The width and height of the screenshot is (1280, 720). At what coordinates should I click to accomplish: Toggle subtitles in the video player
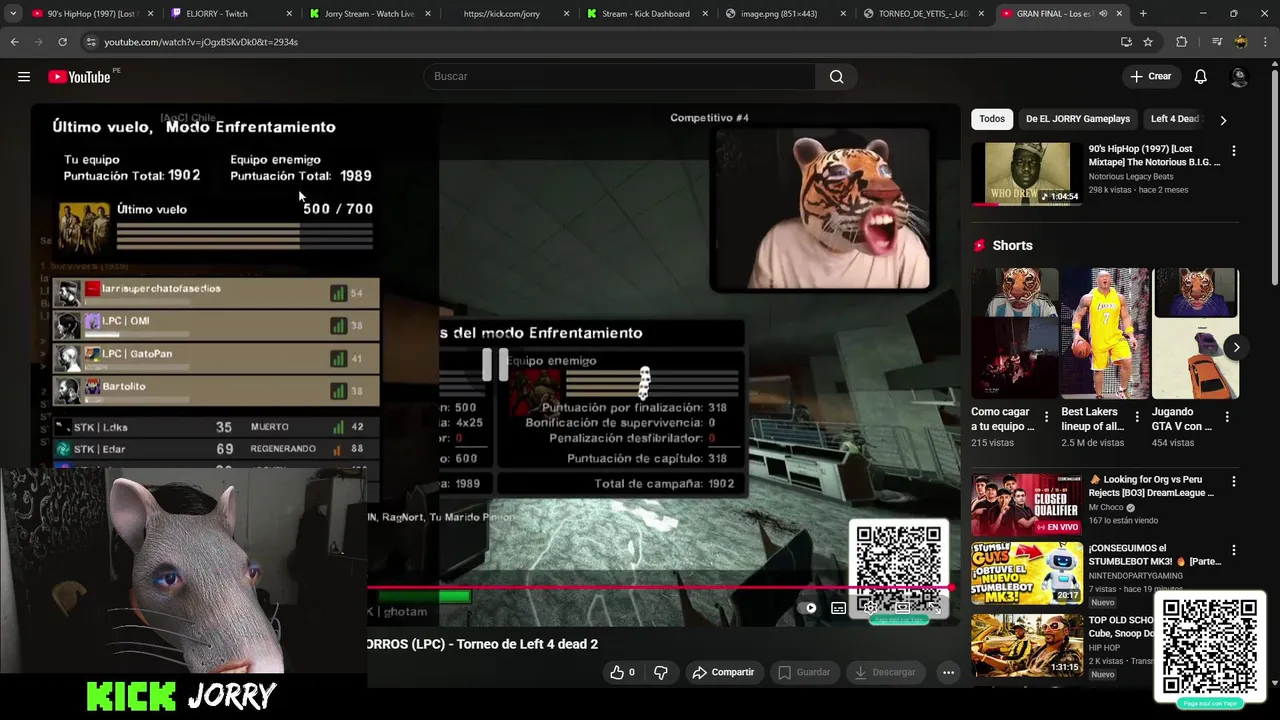(838, 608)
